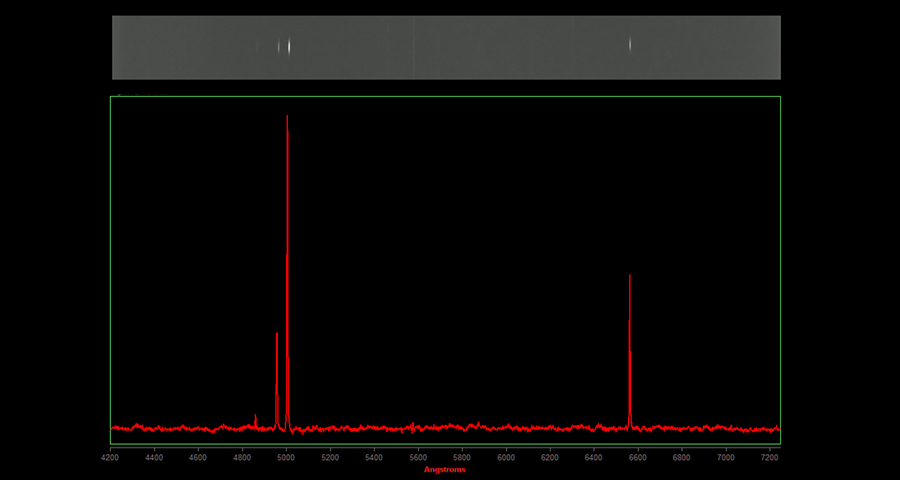
Task: Click the 'Angstroms' x-axis label
Action: coord(445,469)
